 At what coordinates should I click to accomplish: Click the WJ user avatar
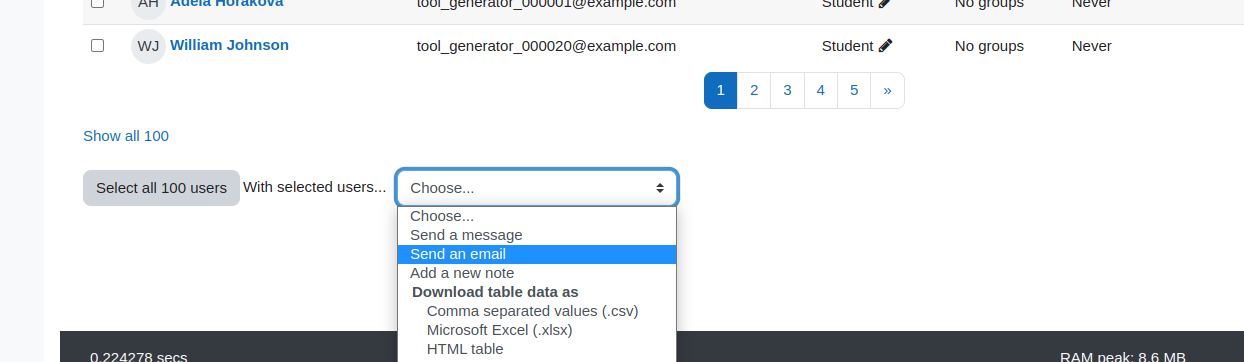(x=148, y=46)
